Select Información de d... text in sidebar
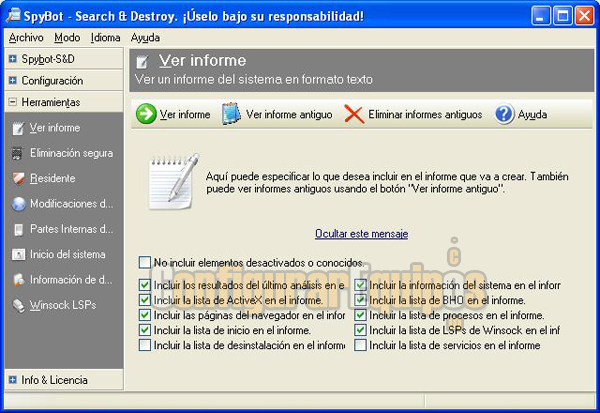600x413 pixels. click(x=71, y=280)
